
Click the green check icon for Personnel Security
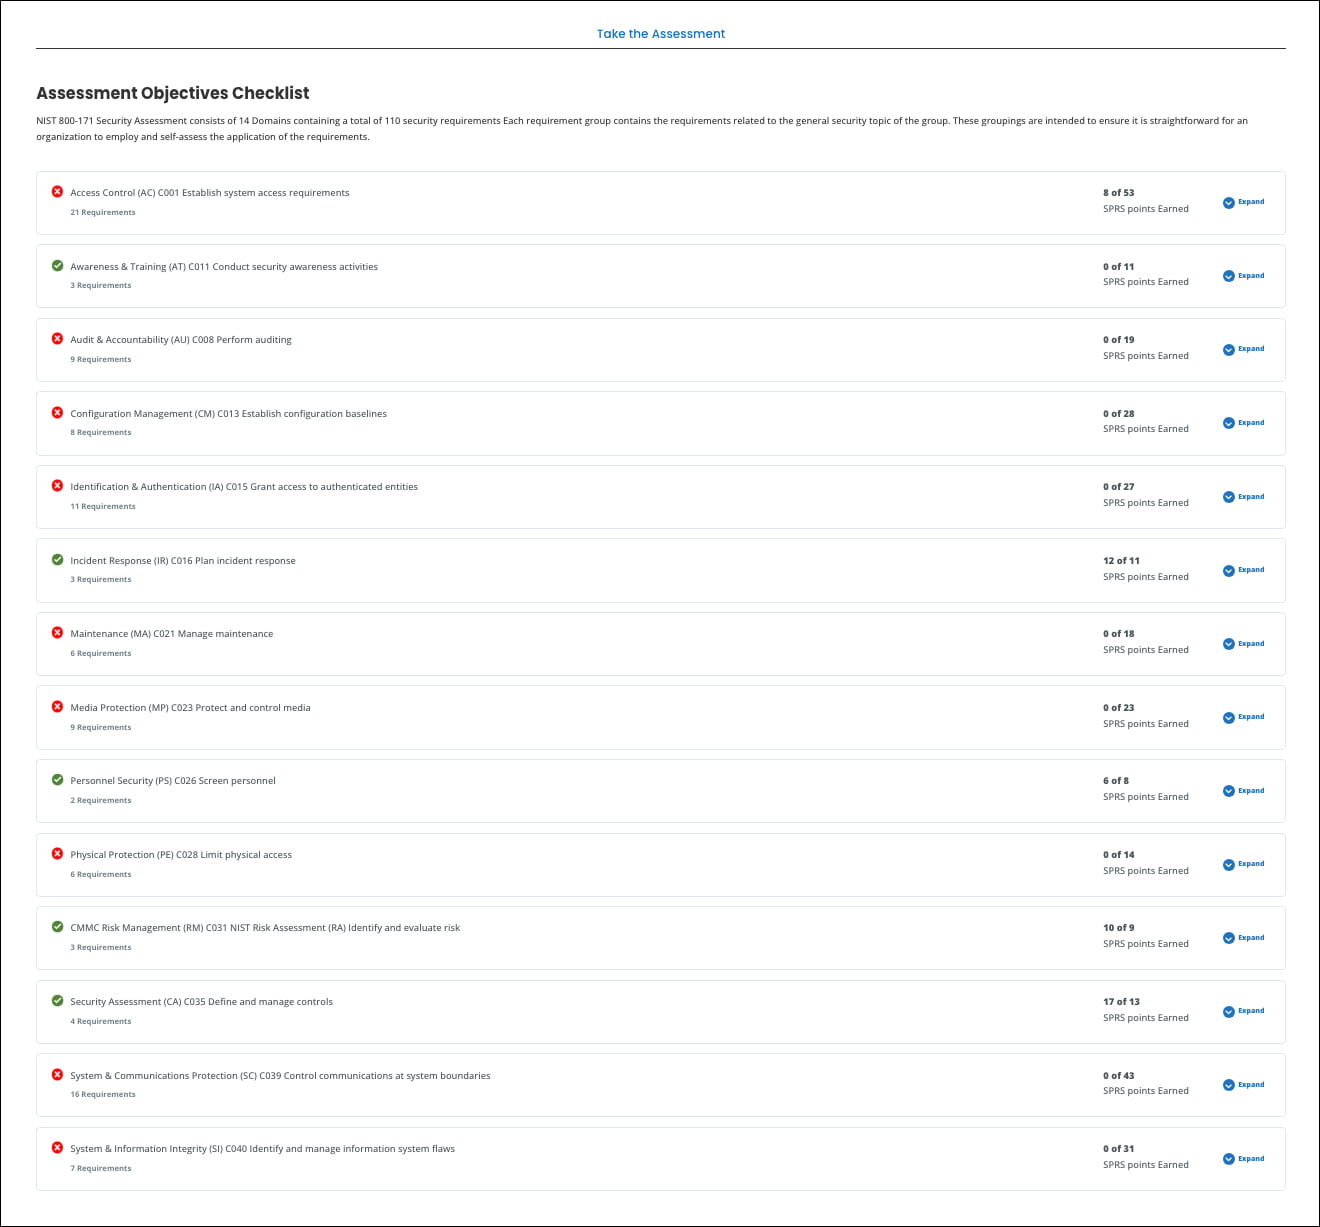pos(57,779)
